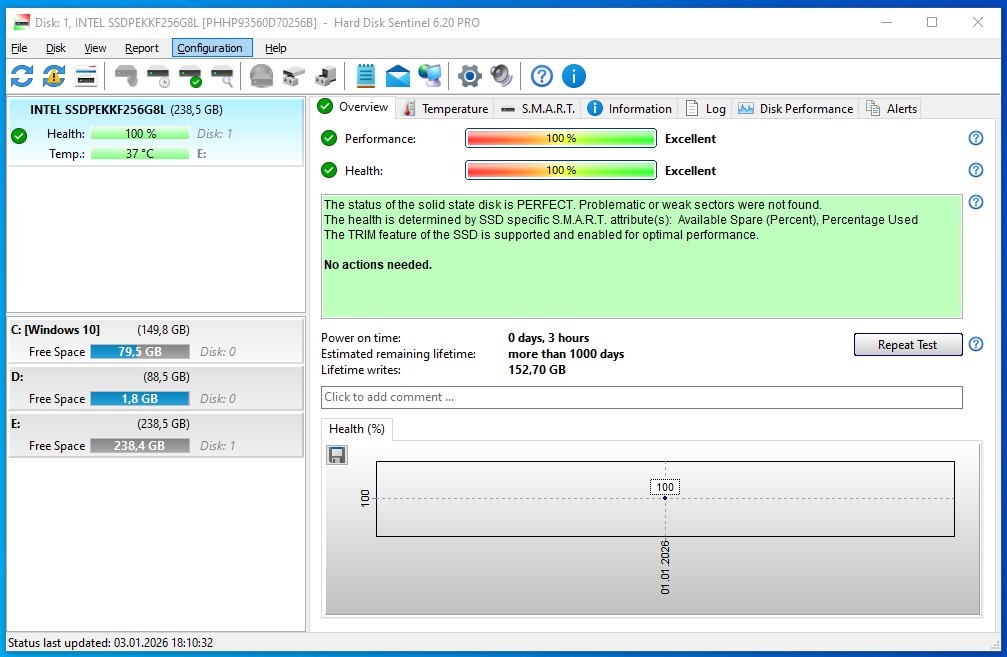This screenshot has height=657, width=1007.
Task: Click the green status description text box
Action: click(642, 256)
